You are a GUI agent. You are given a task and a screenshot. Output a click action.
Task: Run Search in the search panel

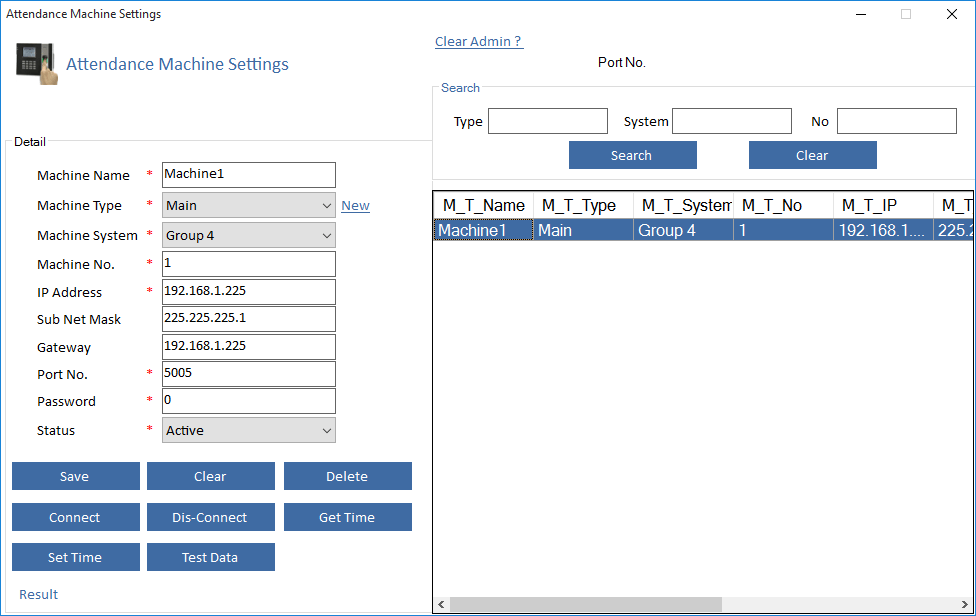(632, 155)
